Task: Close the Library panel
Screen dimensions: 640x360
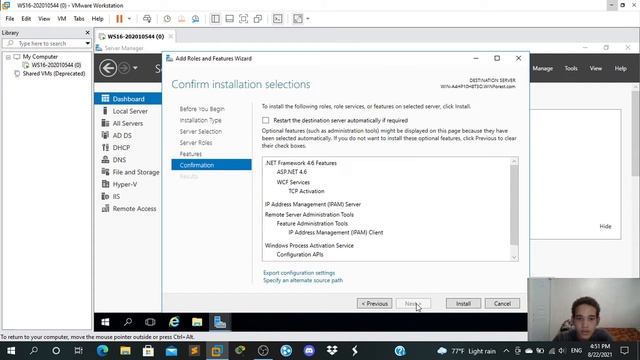Action: point(87,32)
